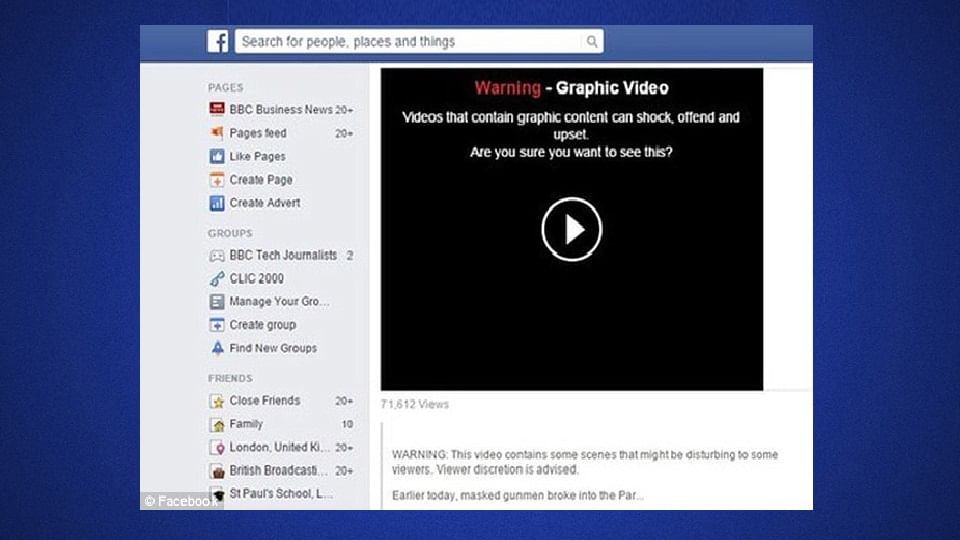This screenshot has width=960, height=540.
Task: Click the Create Page icon
Action: 217,179
